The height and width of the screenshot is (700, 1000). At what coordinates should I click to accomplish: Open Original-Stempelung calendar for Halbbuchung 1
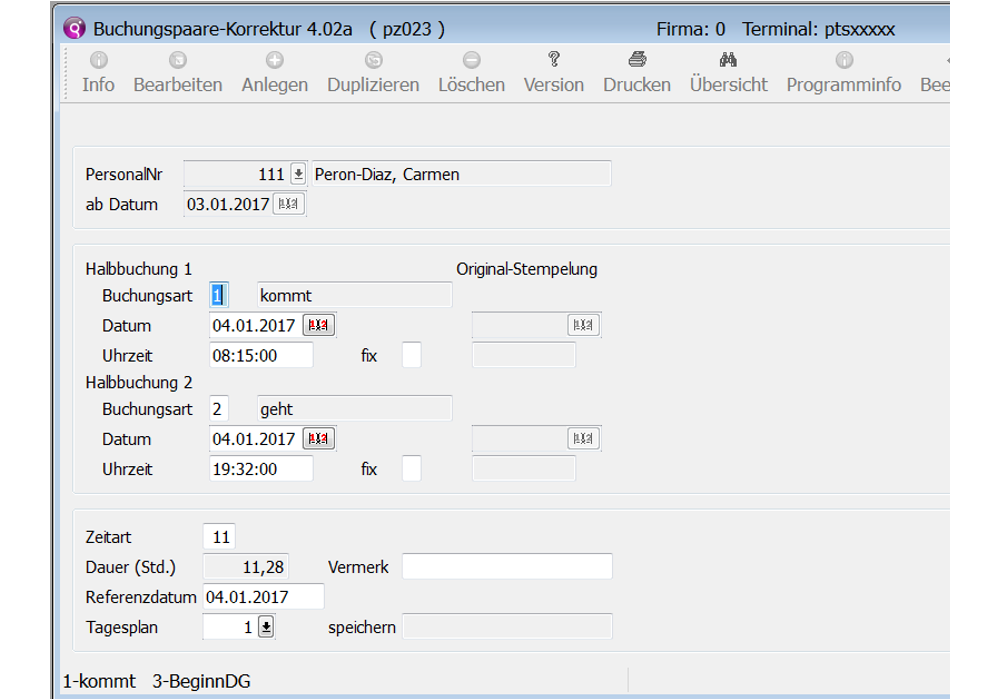point(584,325)
